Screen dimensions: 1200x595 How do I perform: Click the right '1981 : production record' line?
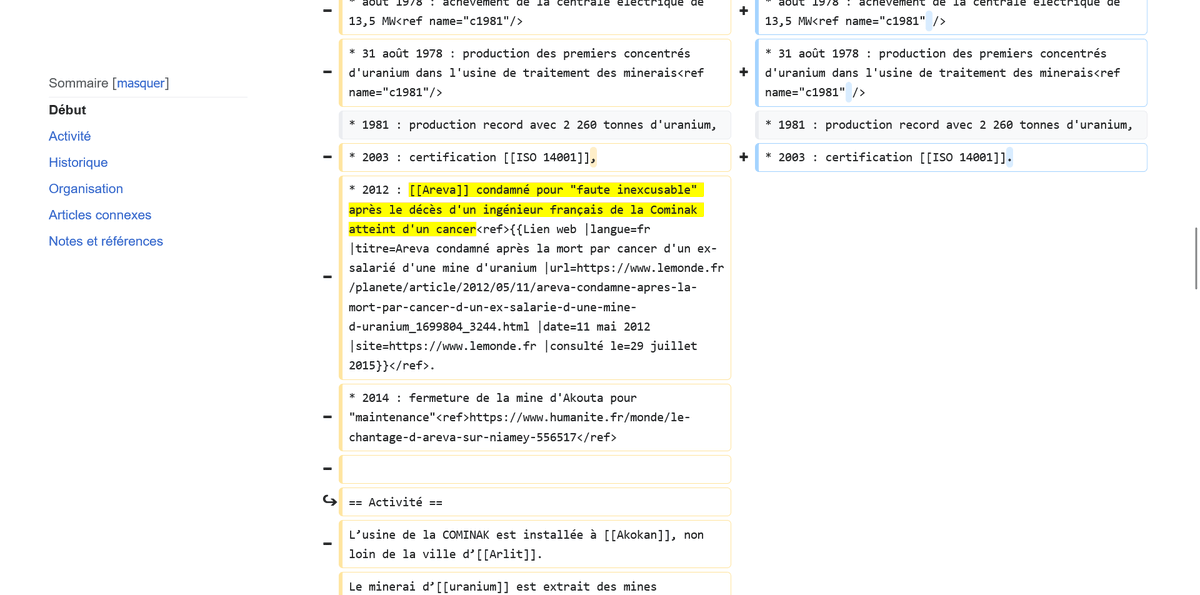point(951,125)
